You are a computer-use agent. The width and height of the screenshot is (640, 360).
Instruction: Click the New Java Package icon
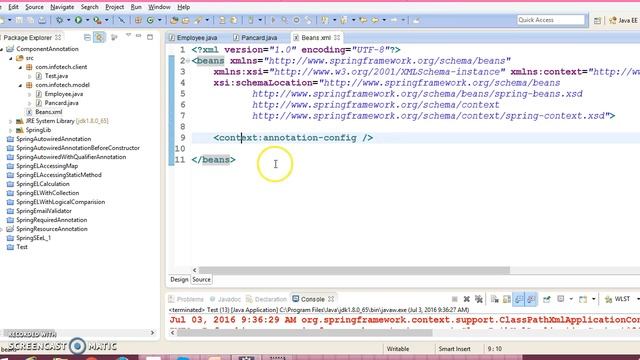138,20
